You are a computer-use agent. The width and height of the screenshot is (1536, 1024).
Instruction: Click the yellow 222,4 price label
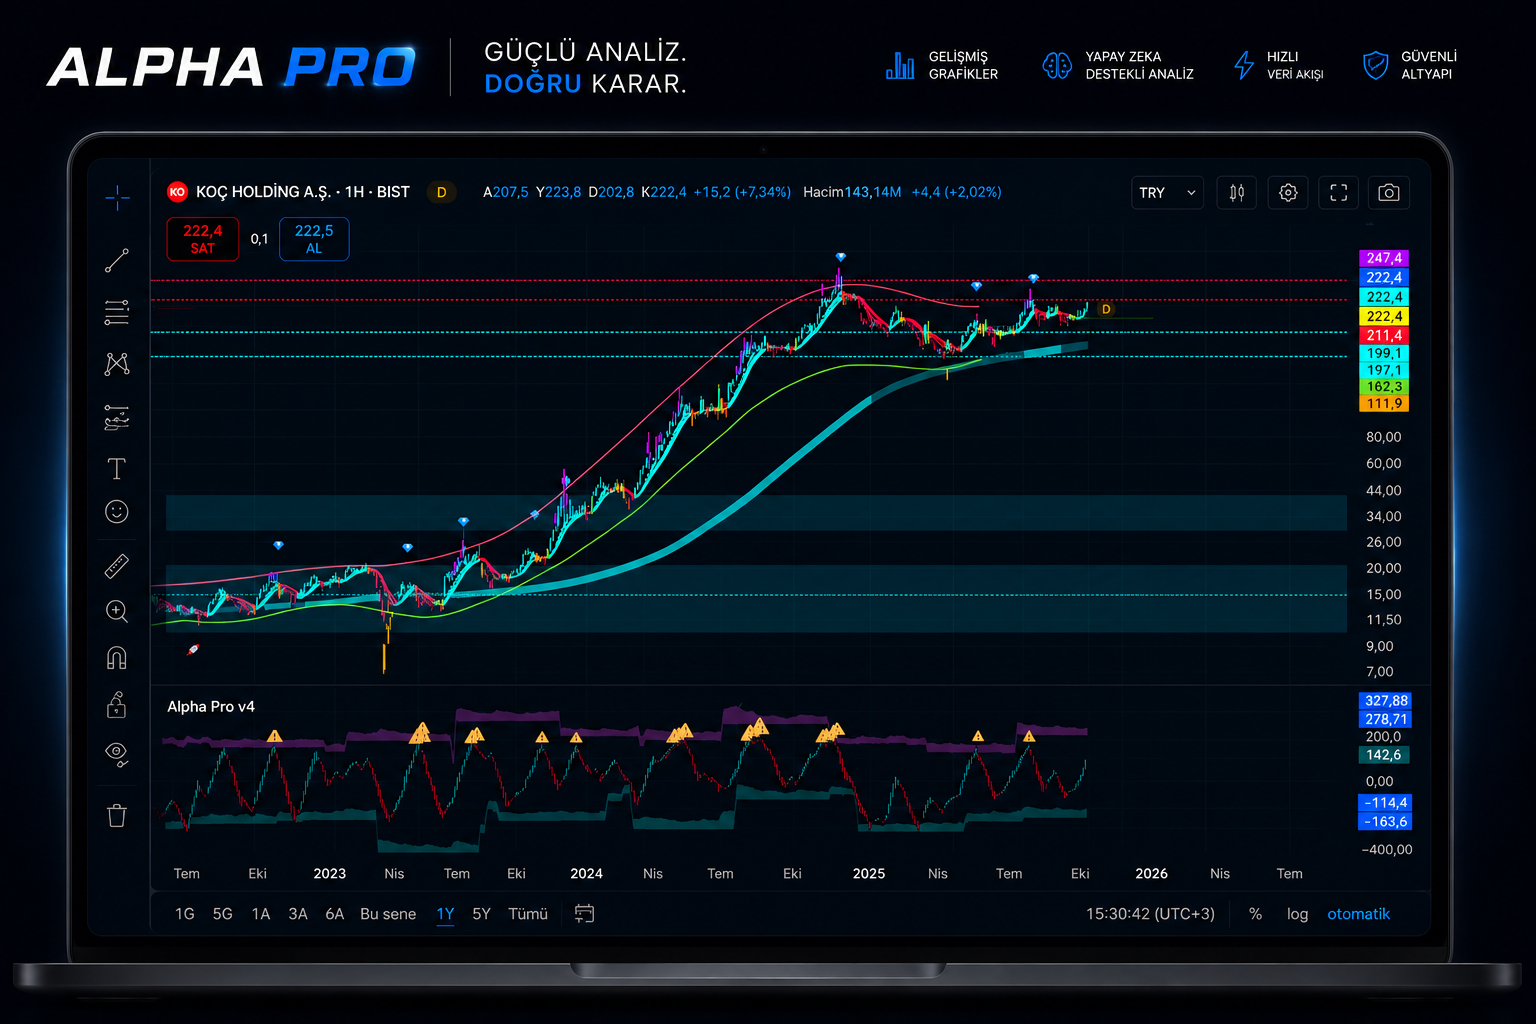pyautogui.click(x=1385, y=316)
